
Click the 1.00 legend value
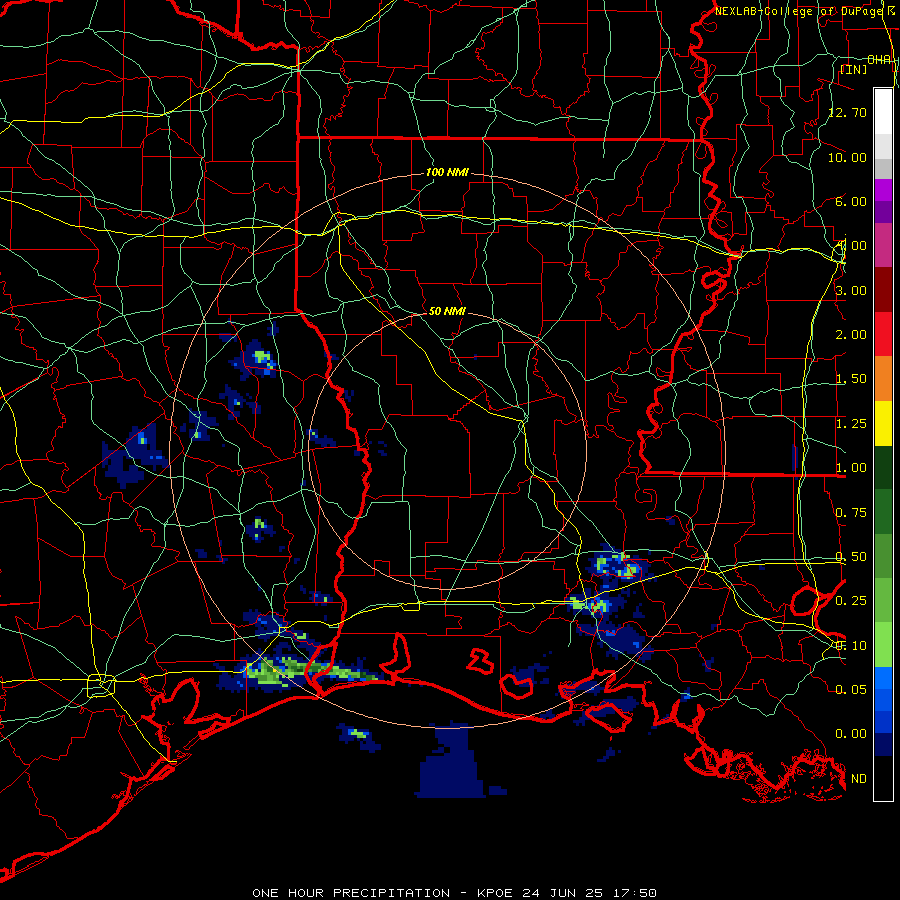851,468
